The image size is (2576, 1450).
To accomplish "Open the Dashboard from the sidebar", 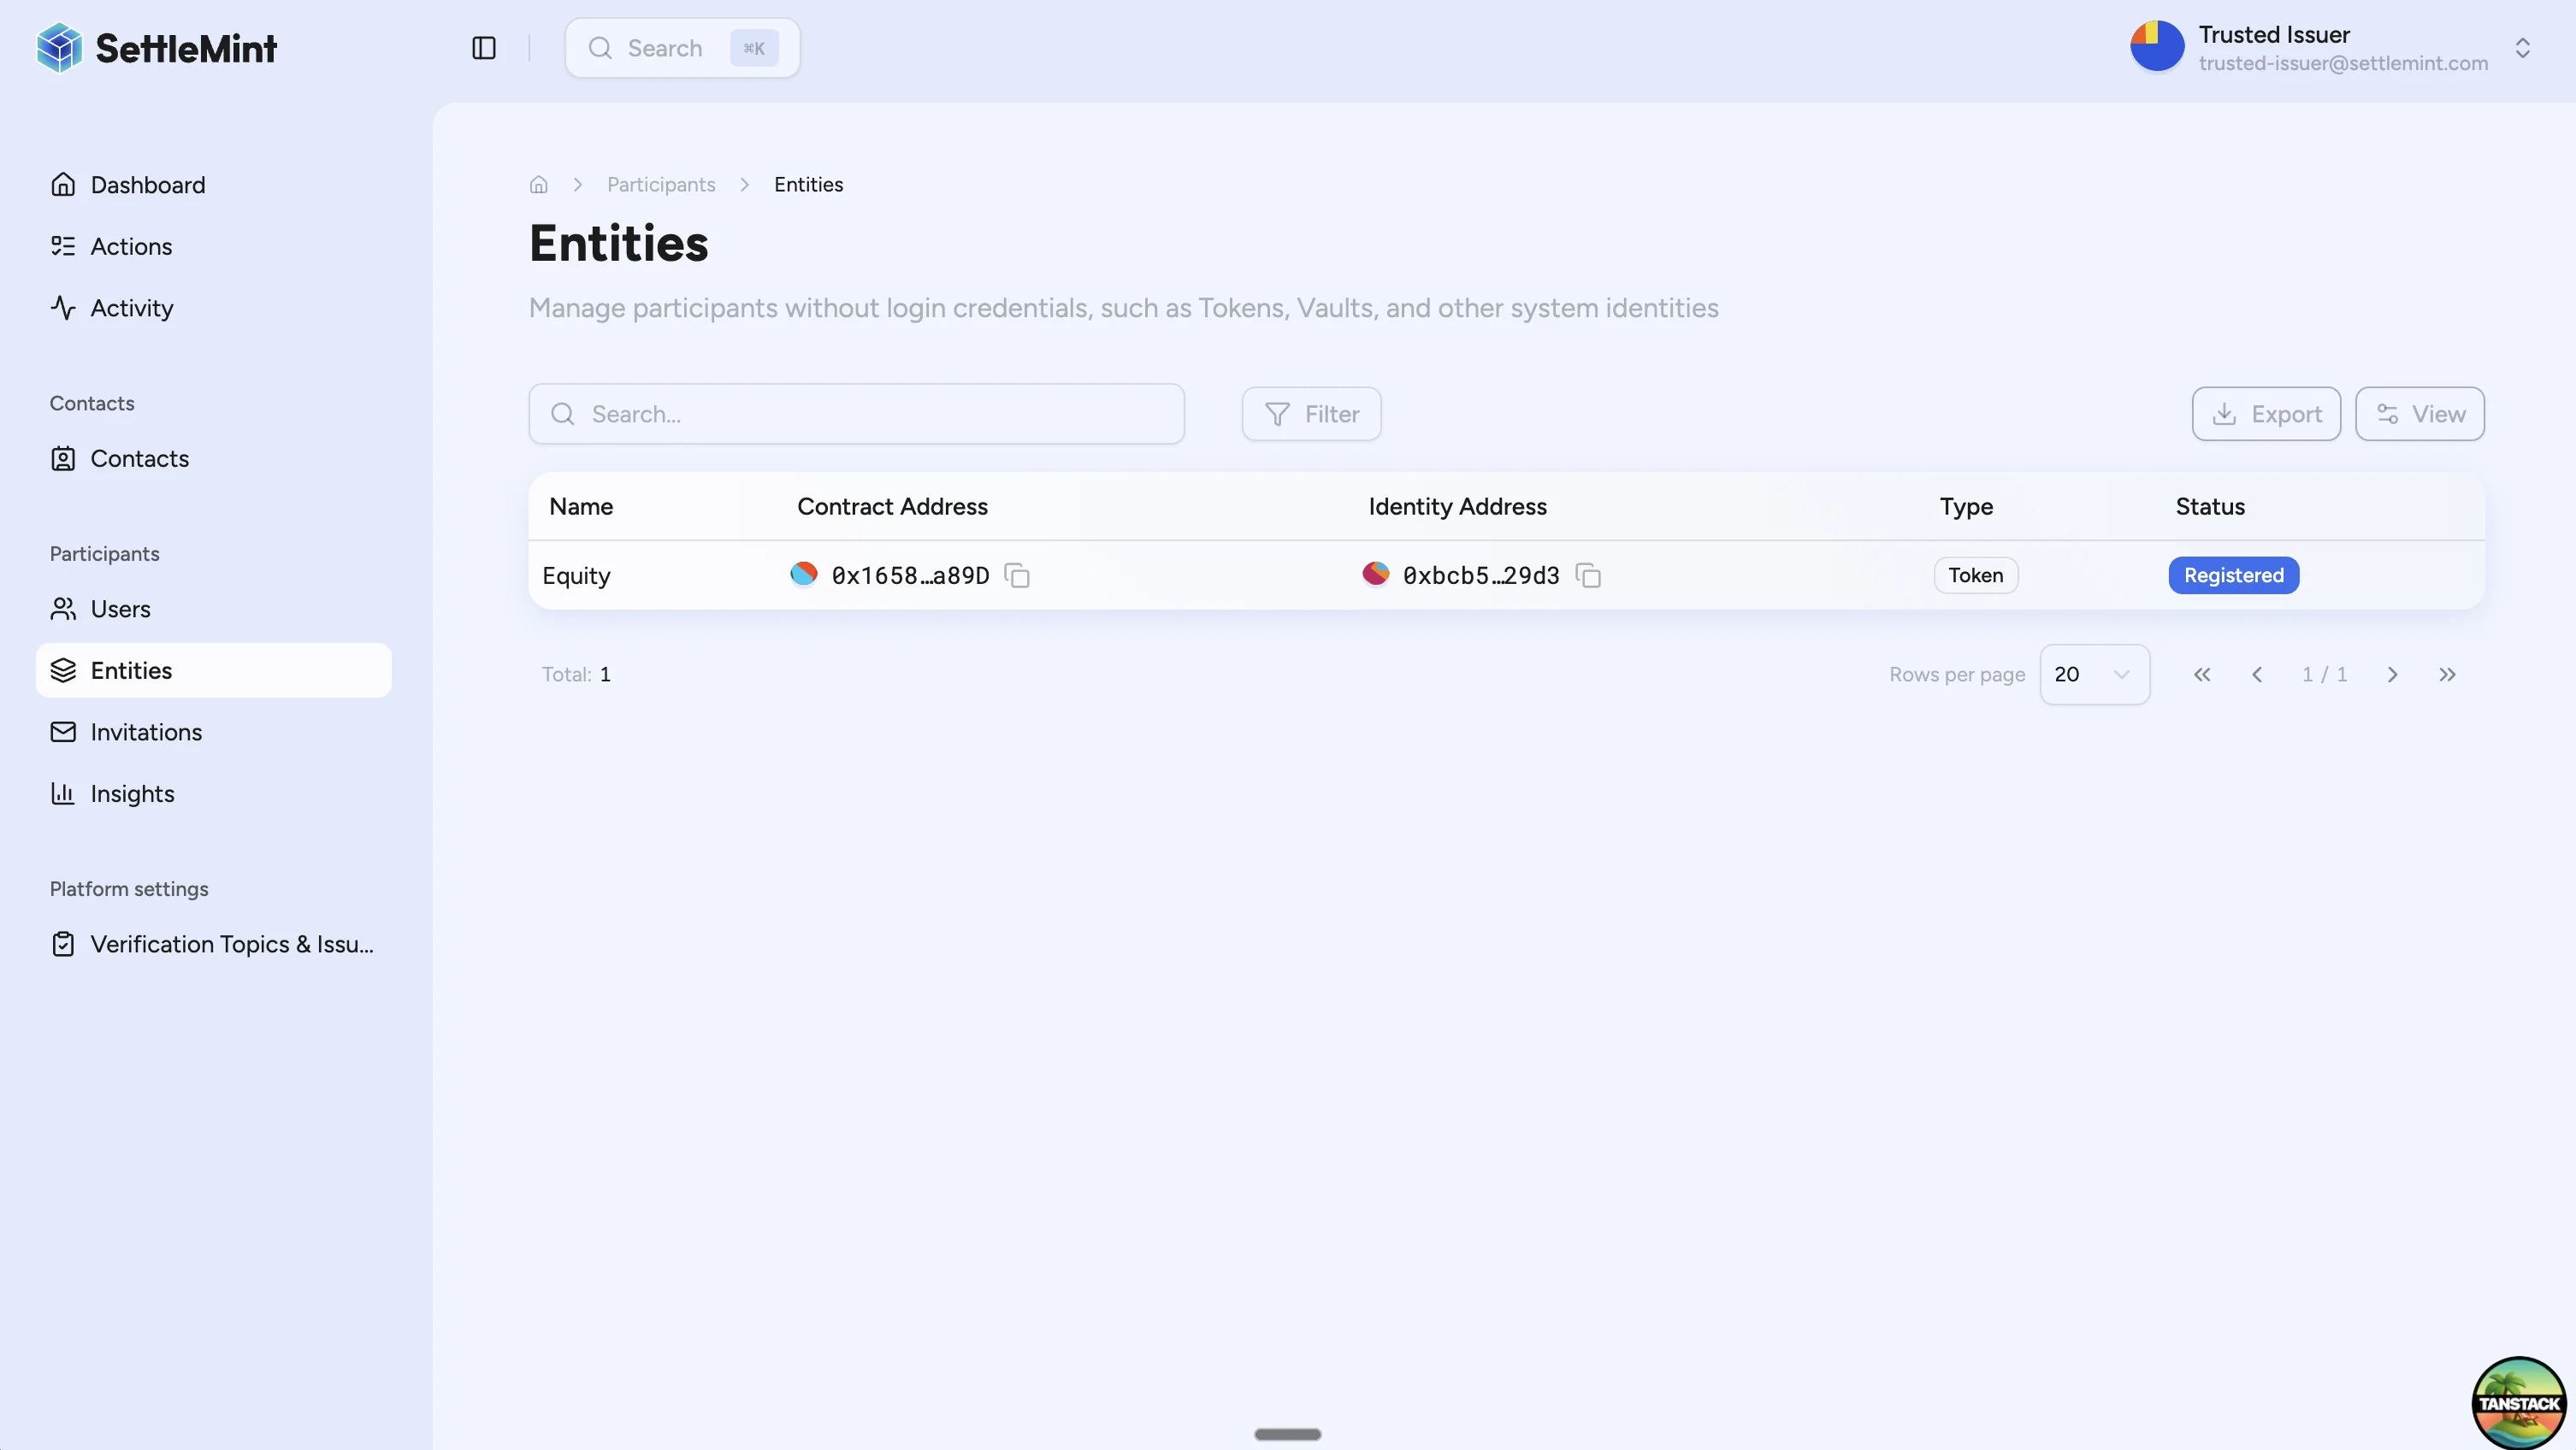I will click(148, 185).
